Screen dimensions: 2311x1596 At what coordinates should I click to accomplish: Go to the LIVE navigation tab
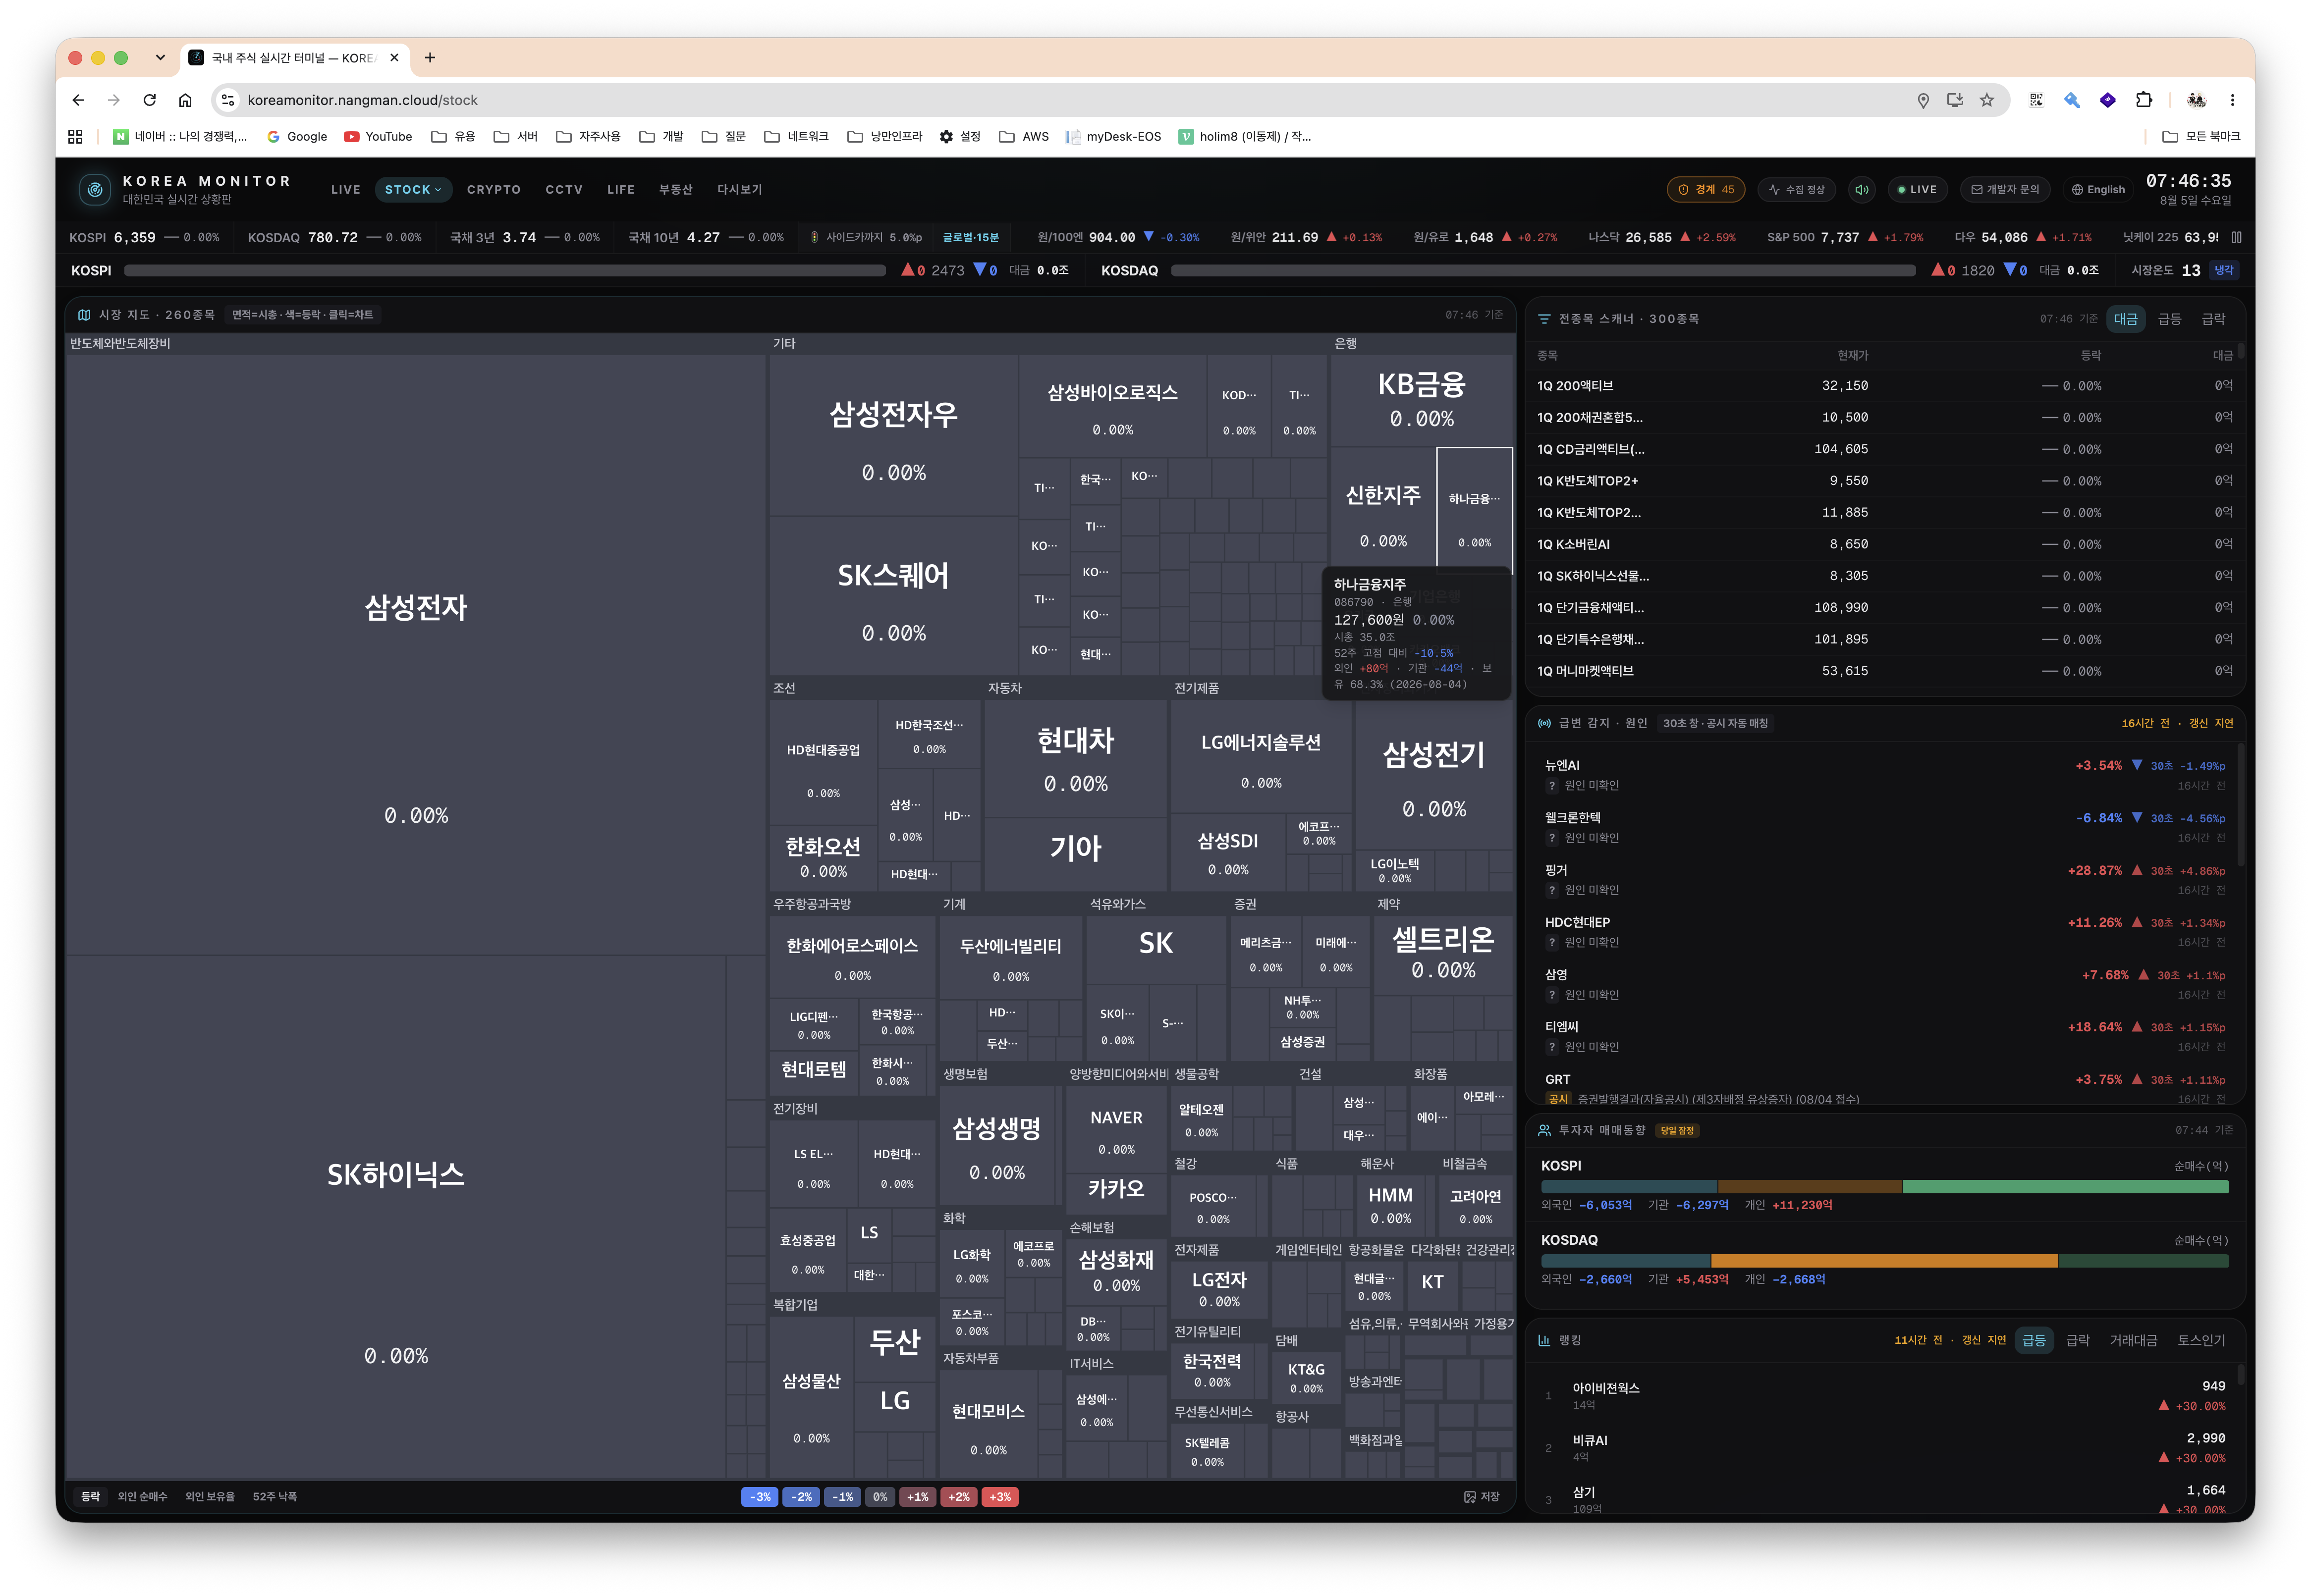(346, 189)
